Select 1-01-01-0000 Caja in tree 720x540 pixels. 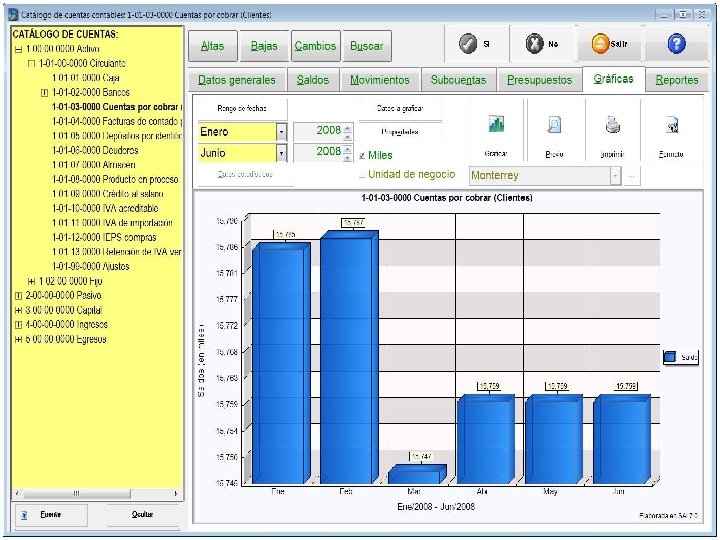pos(86,78)
